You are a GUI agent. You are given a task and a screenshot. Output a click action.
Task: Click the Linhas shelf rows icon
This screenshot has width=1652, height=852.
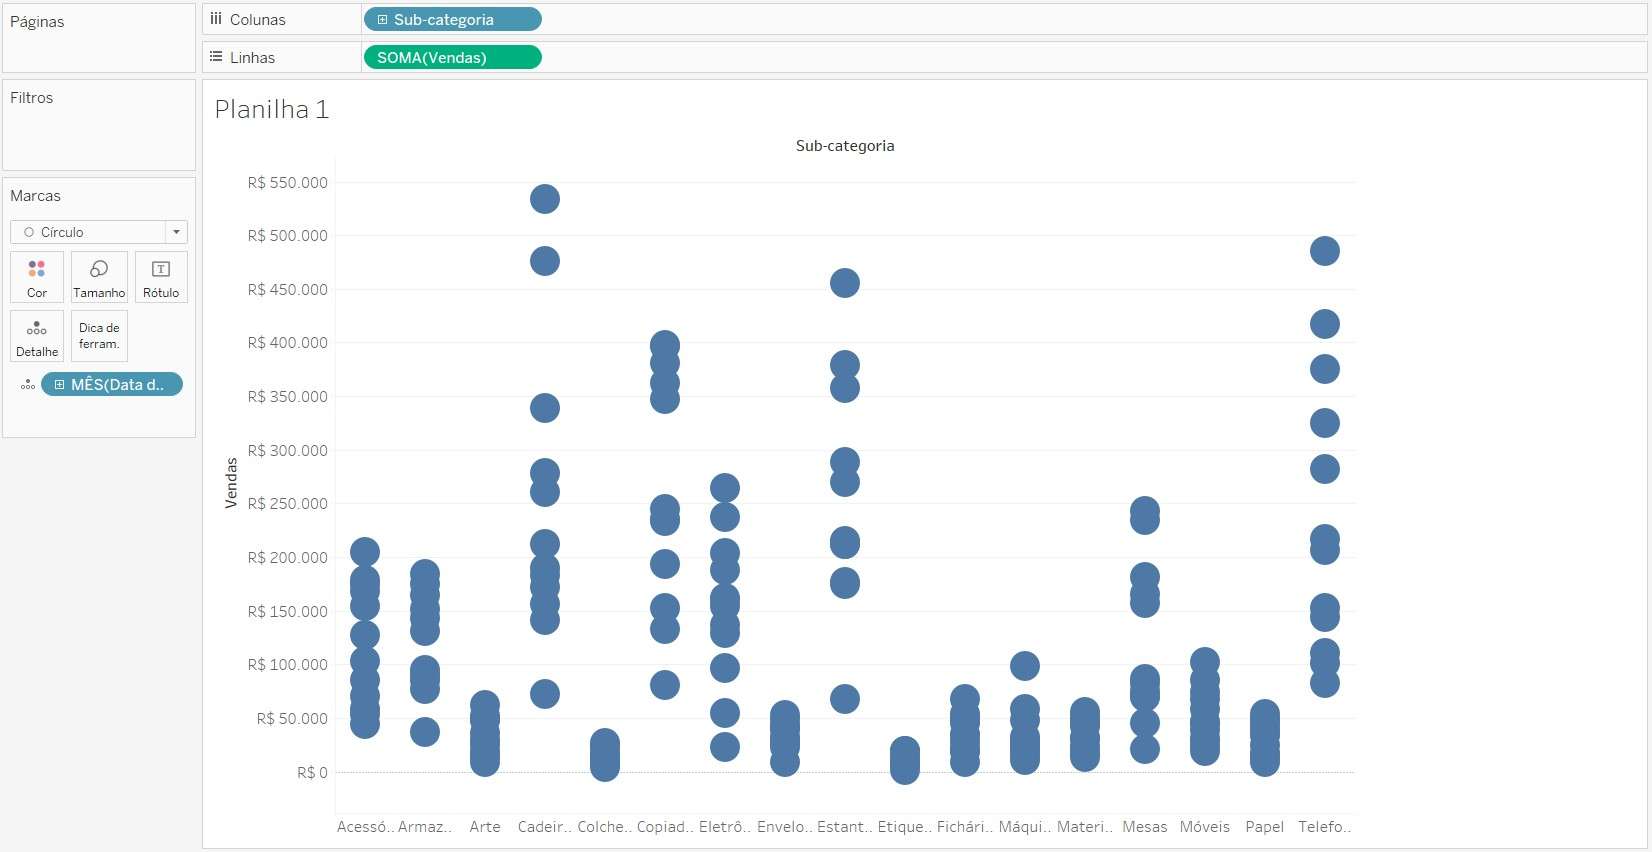pos(216,57)
